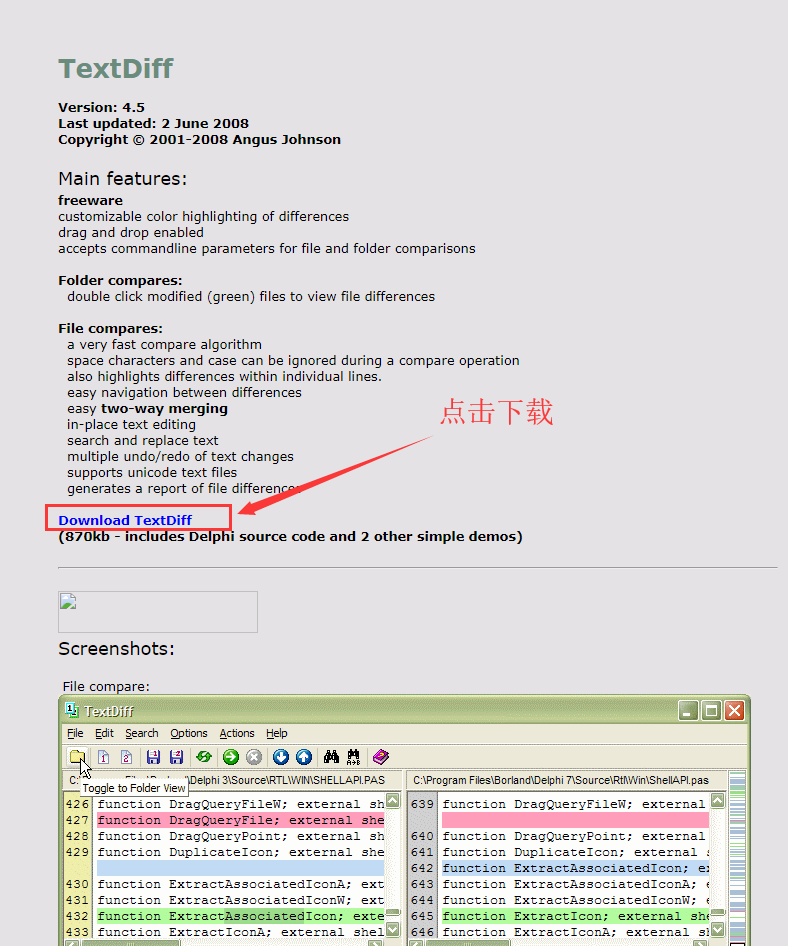Click the left pane scroll-down arrow
Viewport: 788px width, 946px height.
(393, 930)
